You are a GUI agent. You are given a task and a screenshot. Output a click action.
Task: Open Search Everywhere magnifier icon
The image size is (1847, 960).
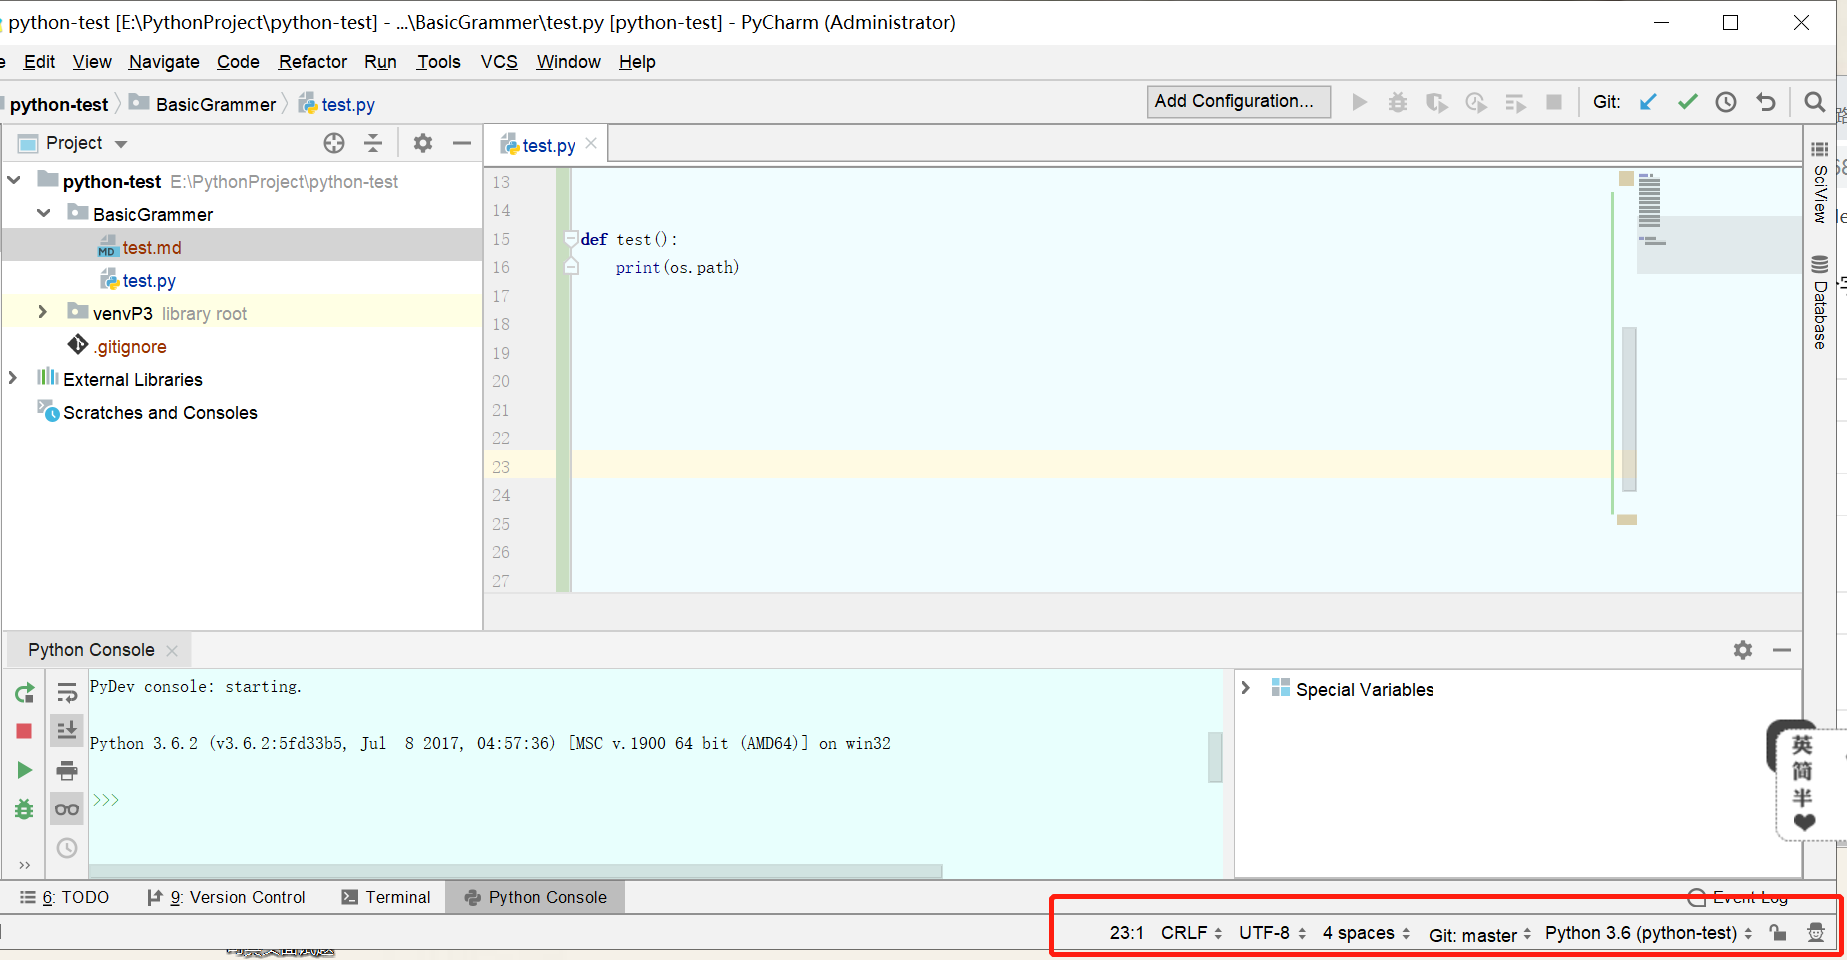click(1815, 102)
